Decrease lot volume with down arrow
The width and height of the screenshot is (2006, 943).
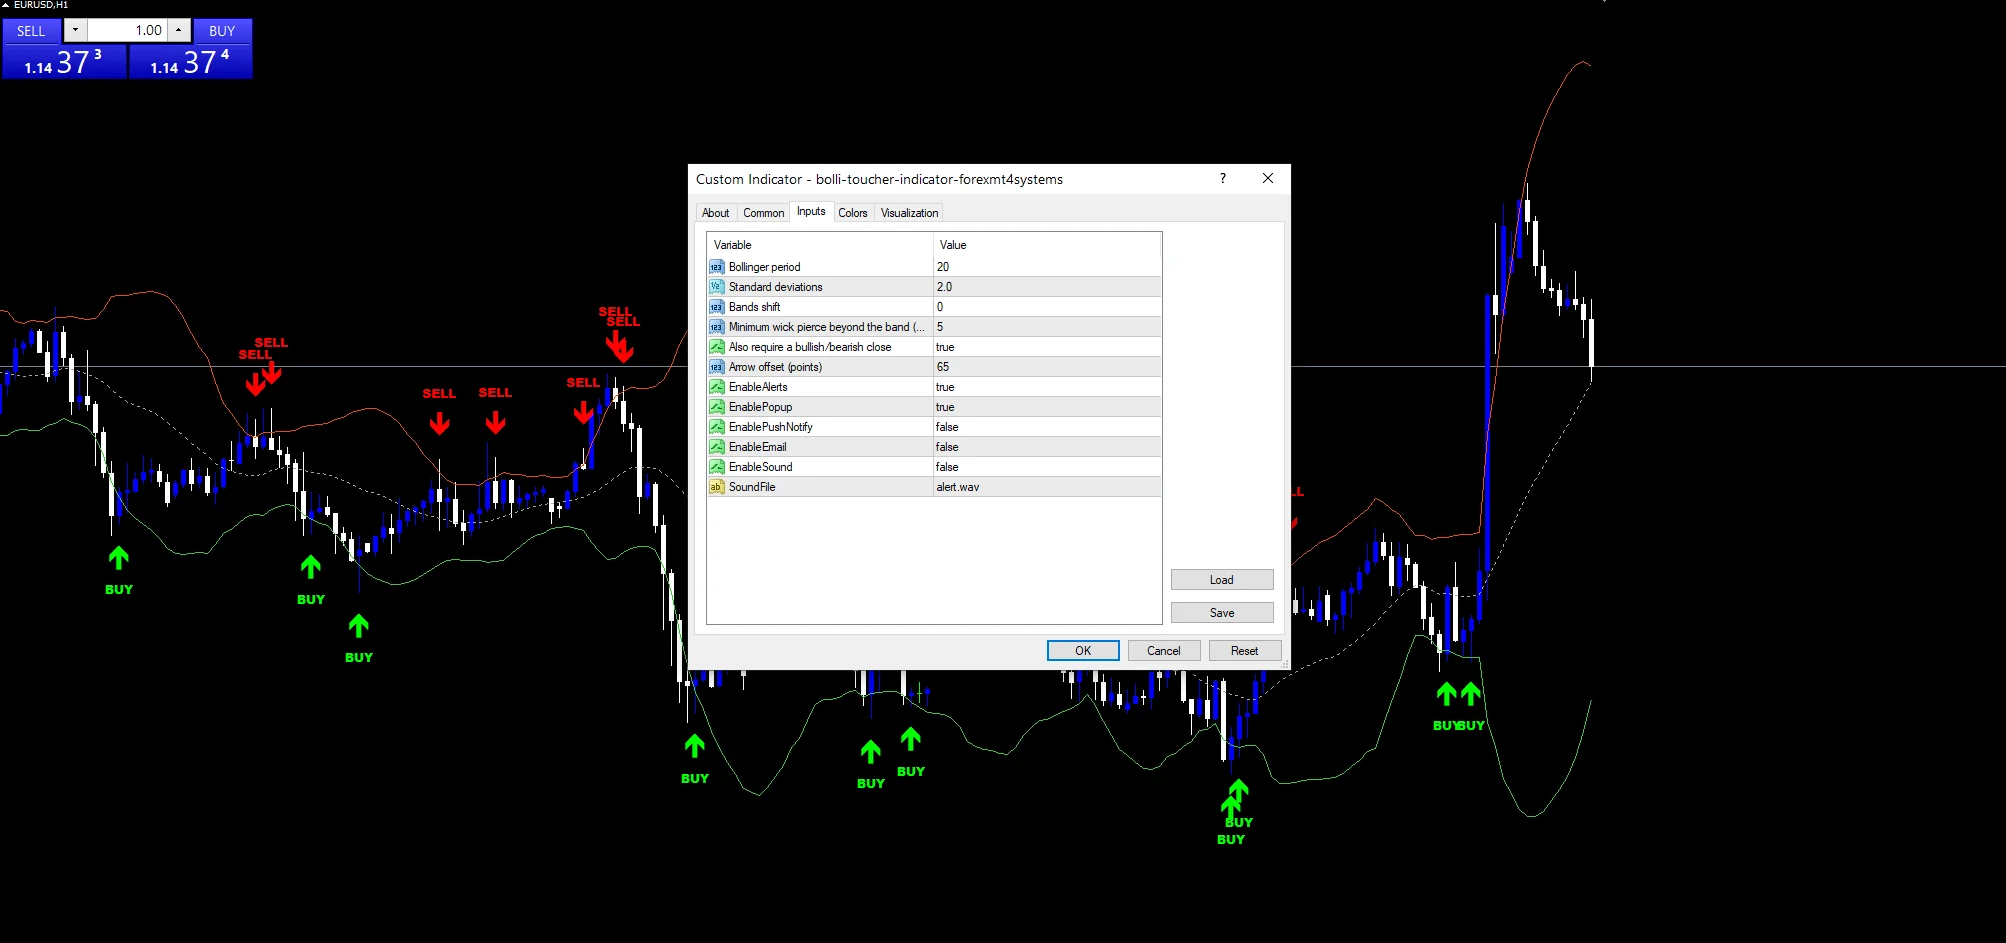75,30
